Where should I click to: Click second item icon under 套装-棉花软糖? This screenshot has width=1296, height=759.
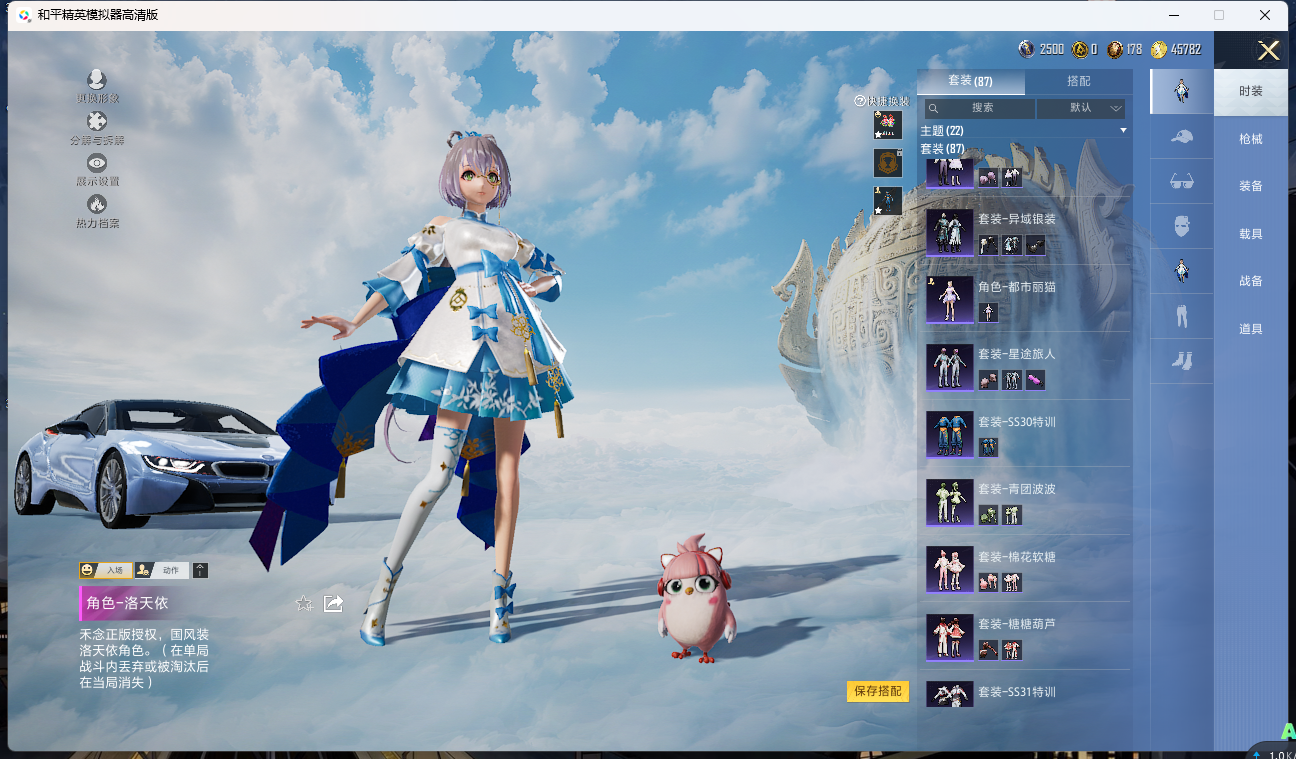[1012, 582]
